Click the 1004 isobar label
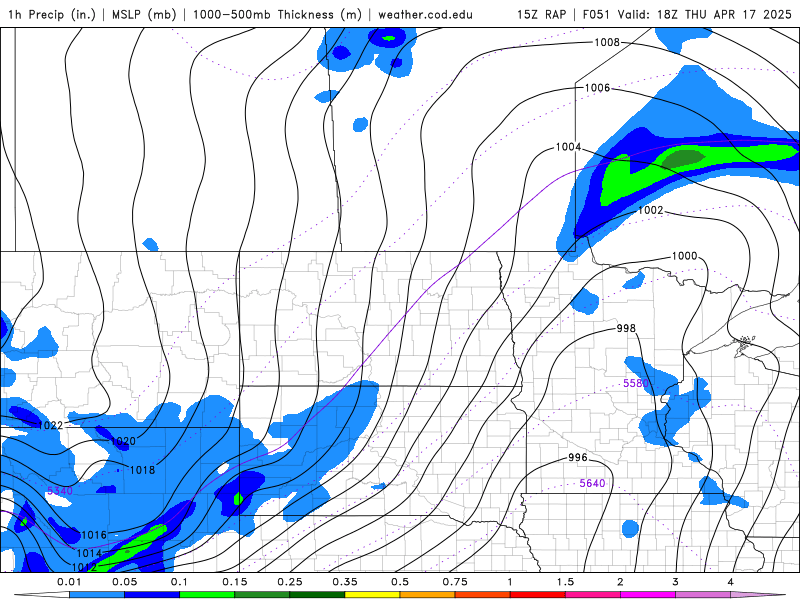The width and height of the screenshot is (800, 600). pyautogui.click(x=568, y=147)
